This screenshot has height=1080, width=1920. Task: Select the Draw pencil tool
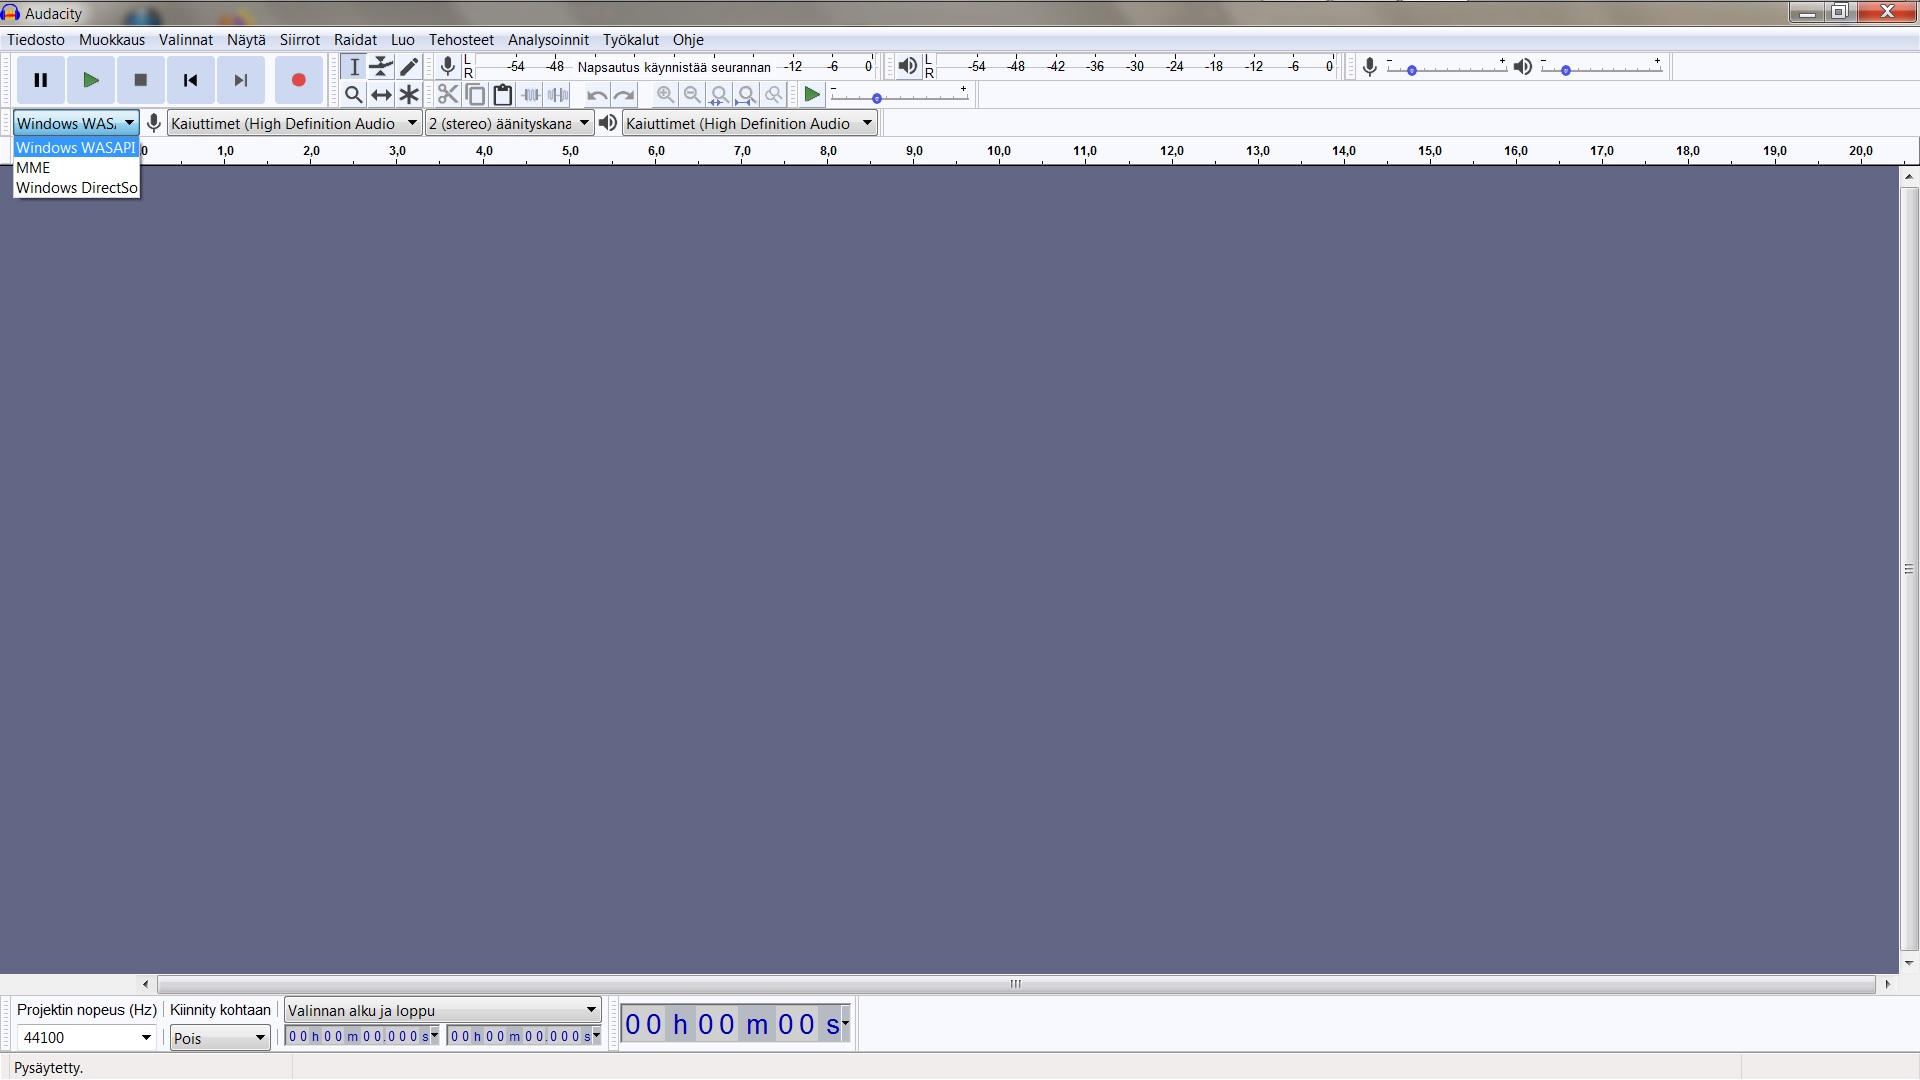click(x=409, y=67)
